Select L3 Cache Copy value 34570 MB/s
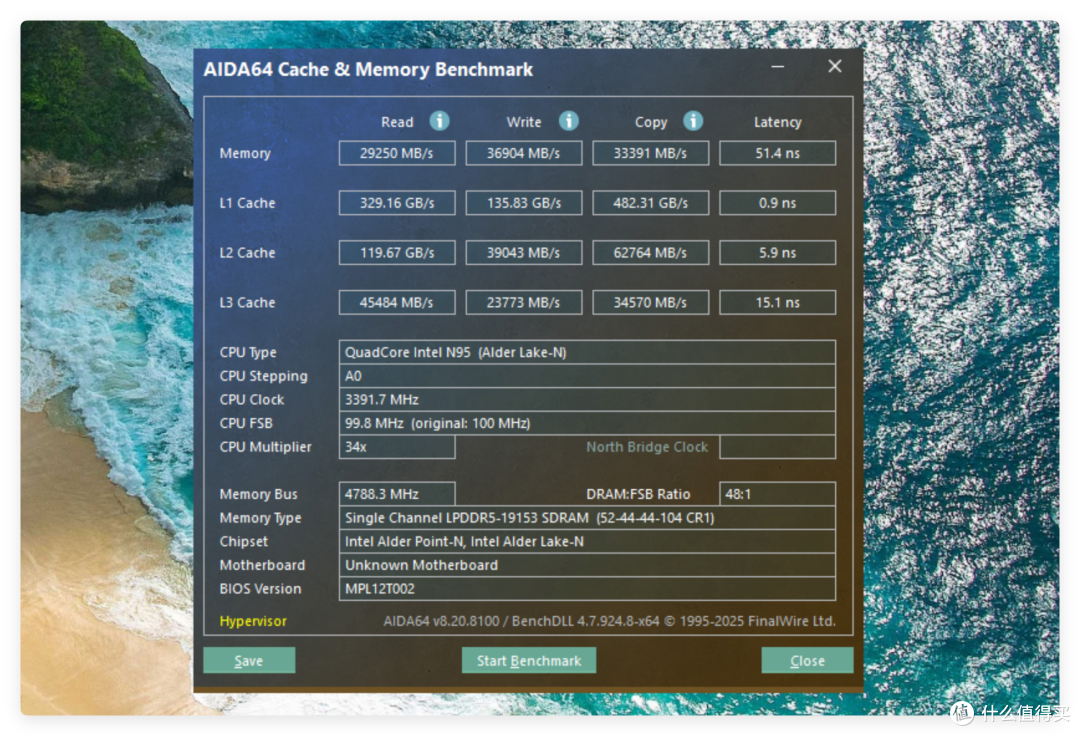1080x736 pixels. click(x=650, y=302)
